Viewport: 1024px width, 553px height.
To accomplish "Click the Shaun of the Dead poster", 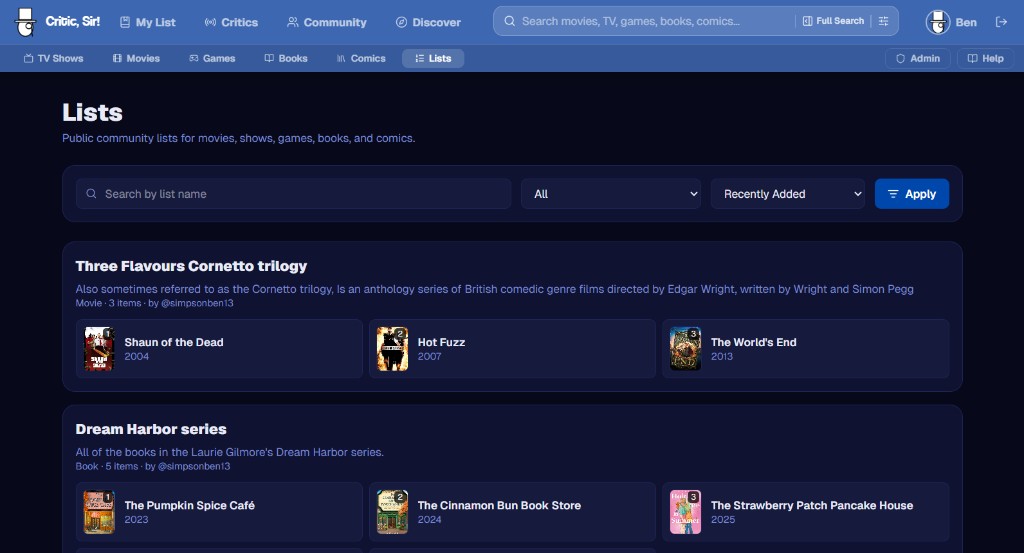I will point(99,349).
